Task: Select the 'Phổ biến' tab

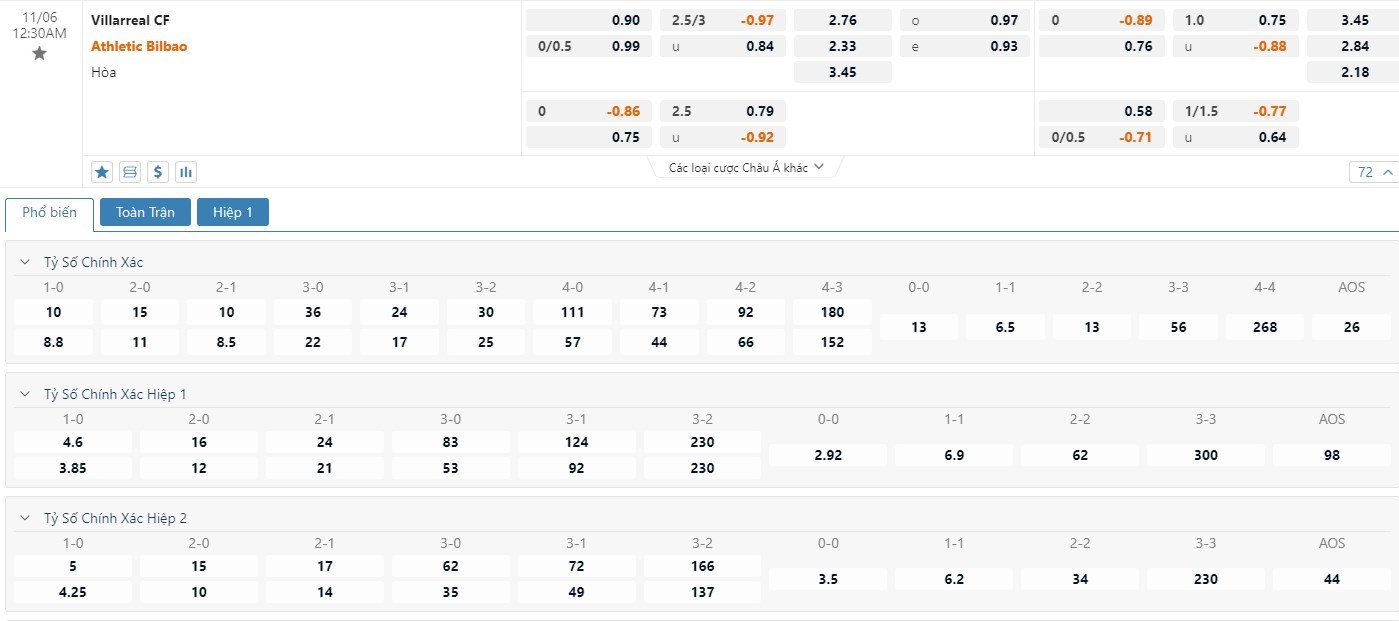Action: click(x=49, y=213)
